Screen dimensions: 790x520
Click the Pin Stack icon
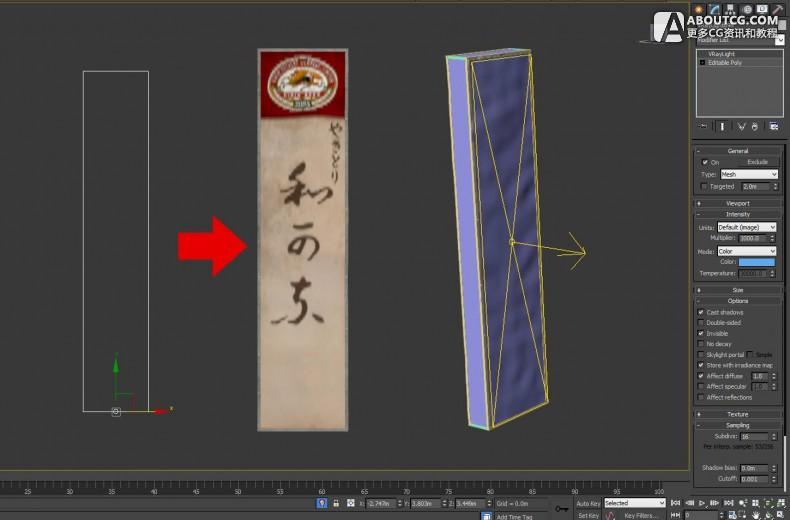pos(703,127)
